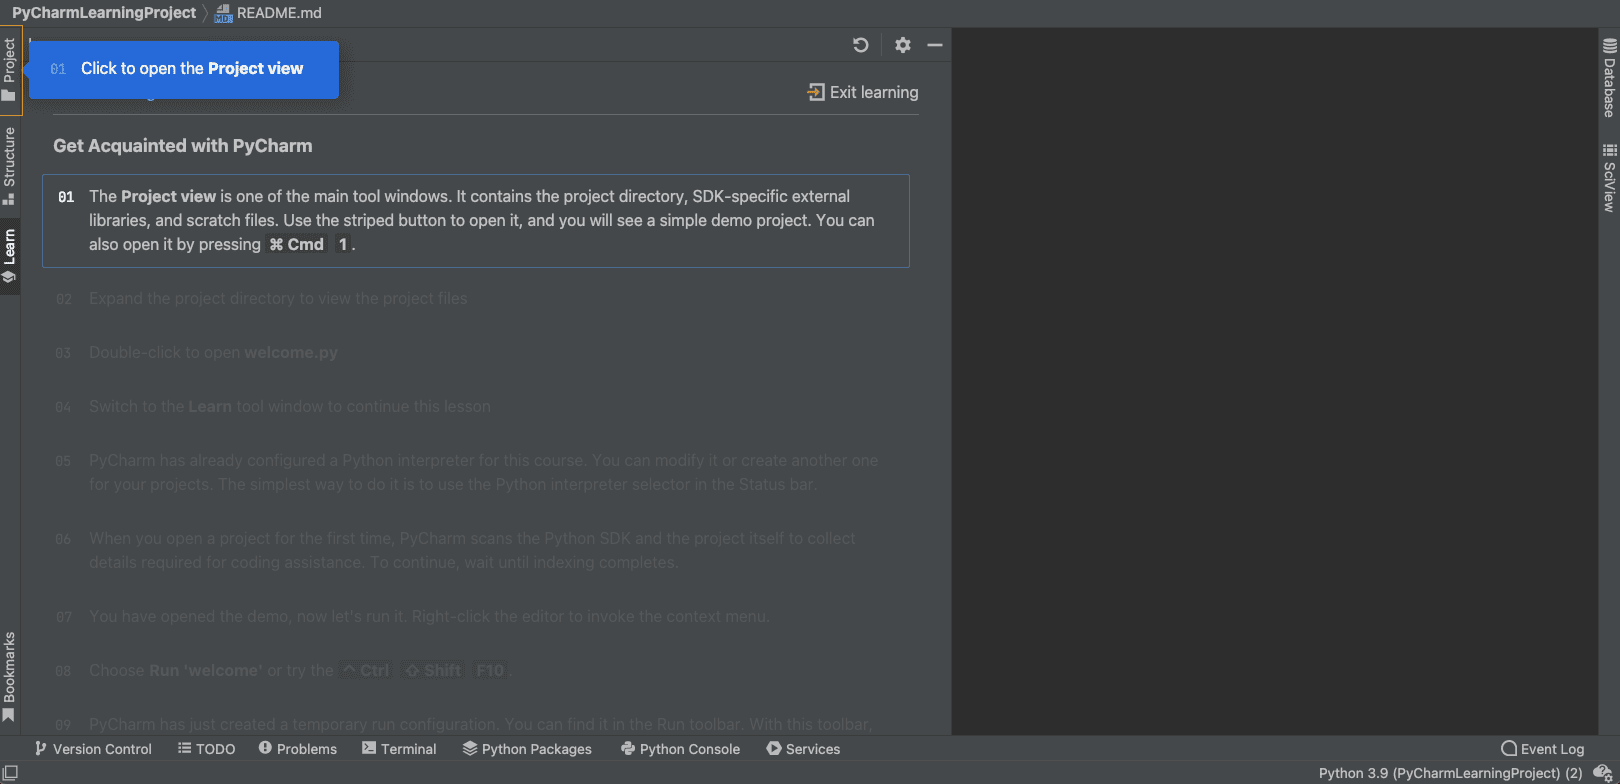1620x784 pixels.
Task: Open the Problems tool window
Action: point(297,749)
